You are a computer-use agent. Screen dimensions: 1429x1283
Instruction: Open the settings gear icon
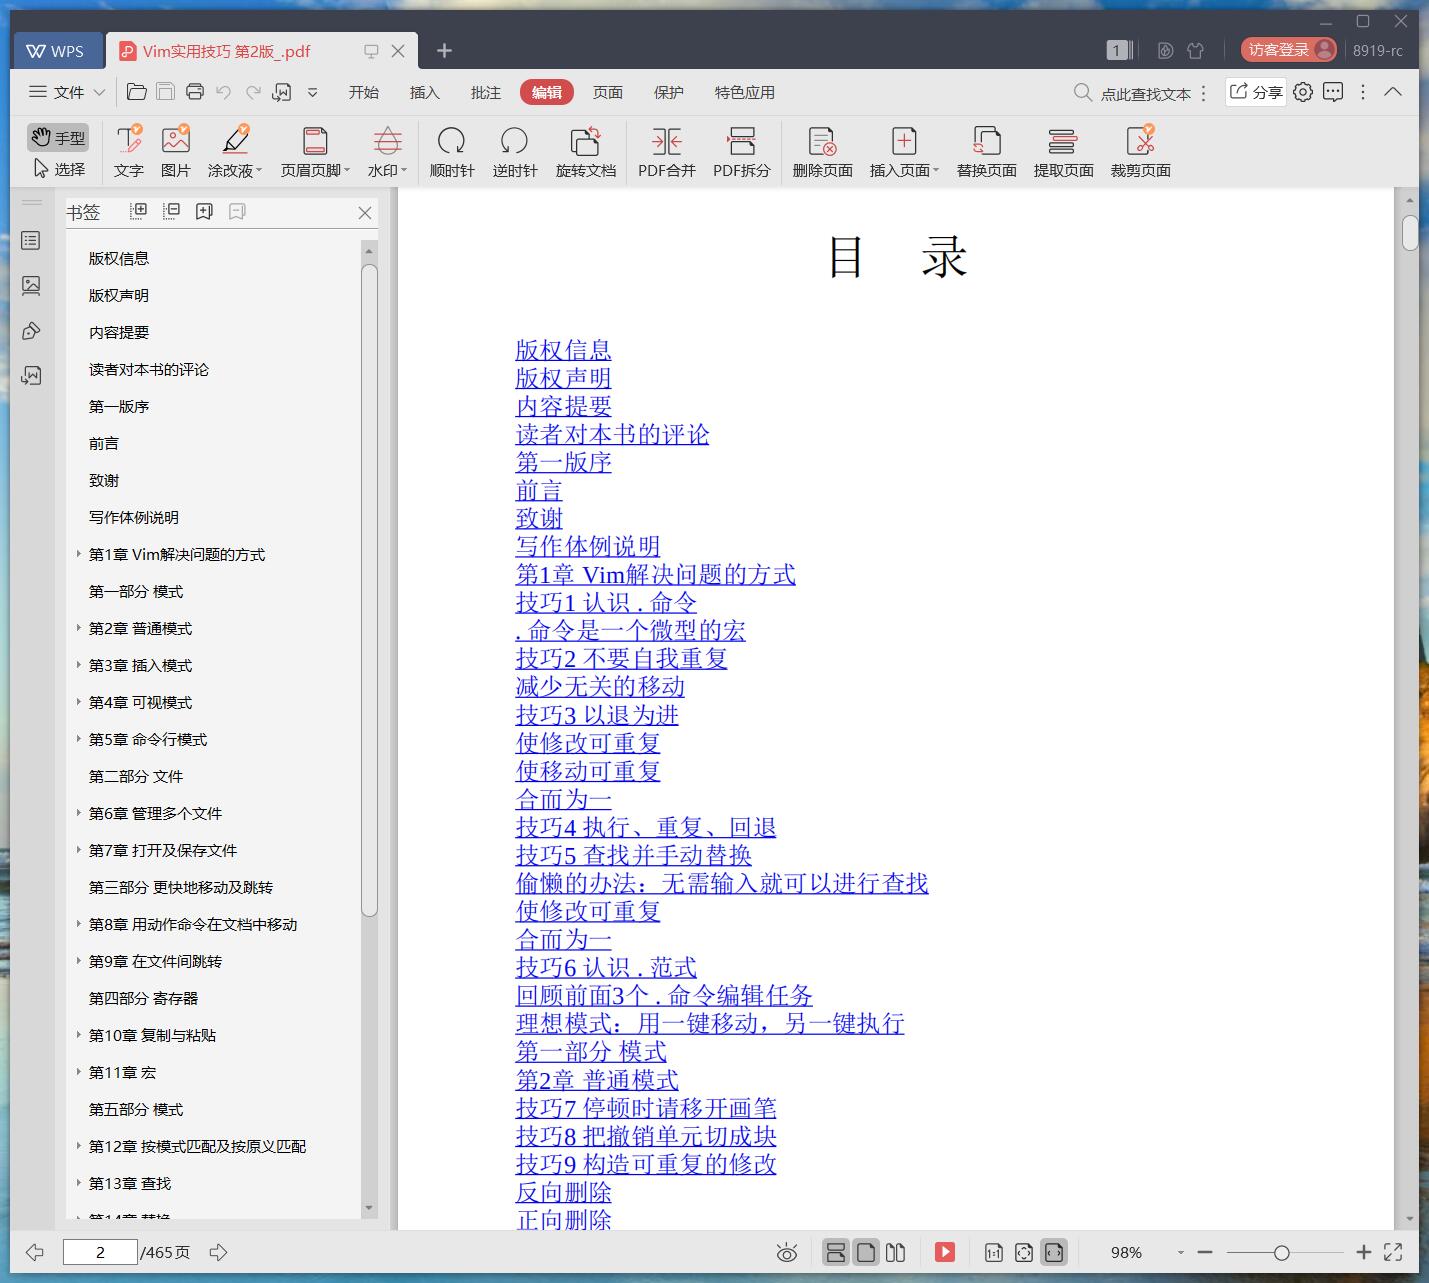coord(1303,92)
